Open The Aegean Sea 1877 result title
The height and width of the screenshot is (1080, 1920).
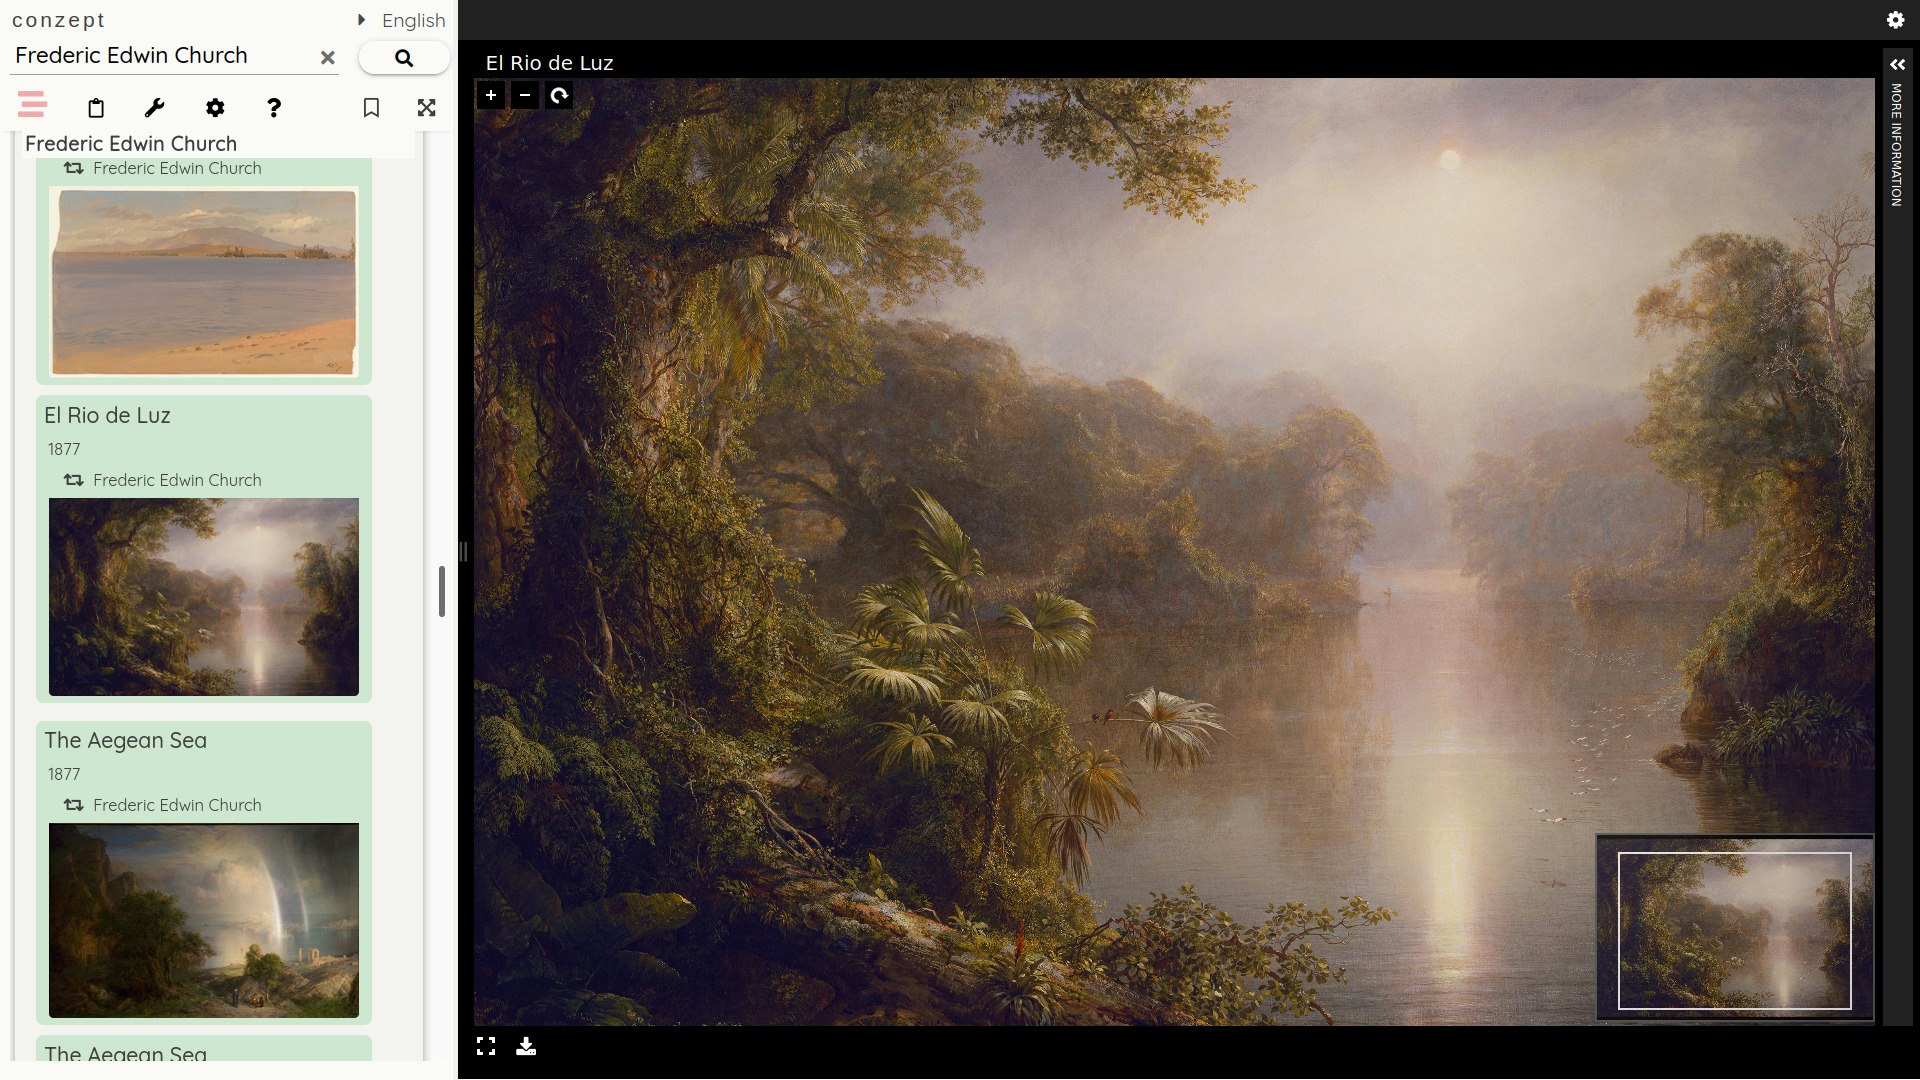click(126, 741)
